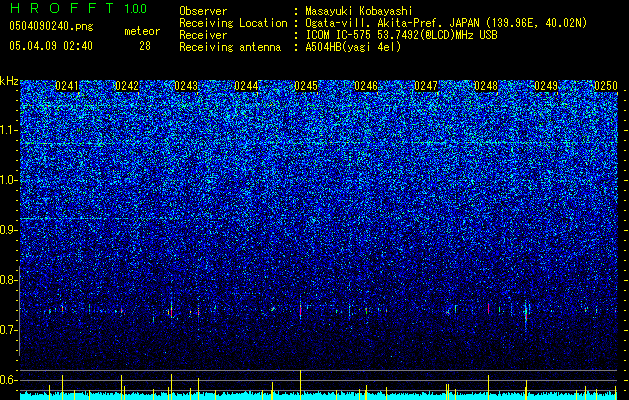Select the 0247 time marker

coord(426,86)
